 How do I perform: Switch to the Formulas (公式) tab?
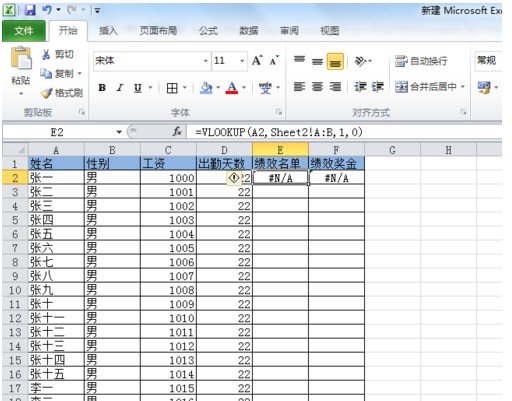(x=208, y=31)
